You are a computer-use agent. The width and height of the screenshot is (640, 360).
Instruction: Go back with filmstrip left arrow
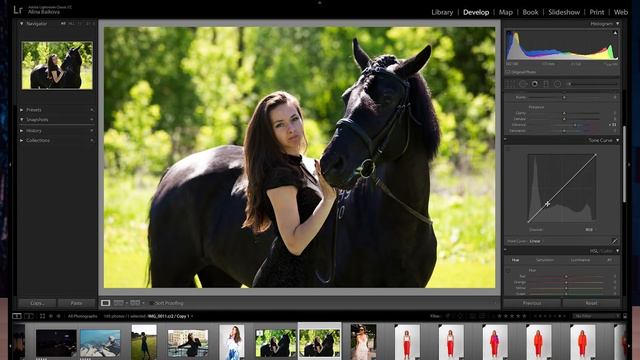(51, 316)
